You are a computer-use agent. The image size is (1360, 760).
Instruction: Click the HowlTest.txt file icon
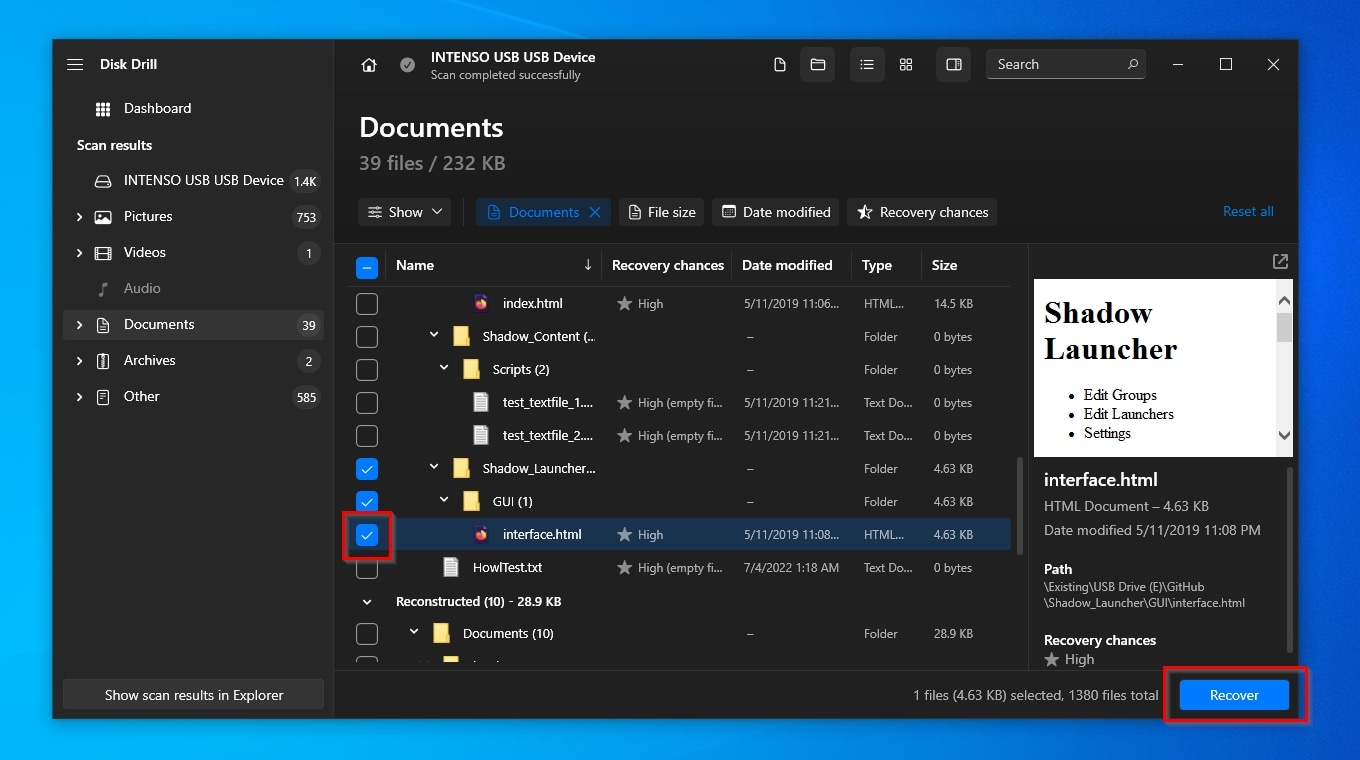click(451, 567)
